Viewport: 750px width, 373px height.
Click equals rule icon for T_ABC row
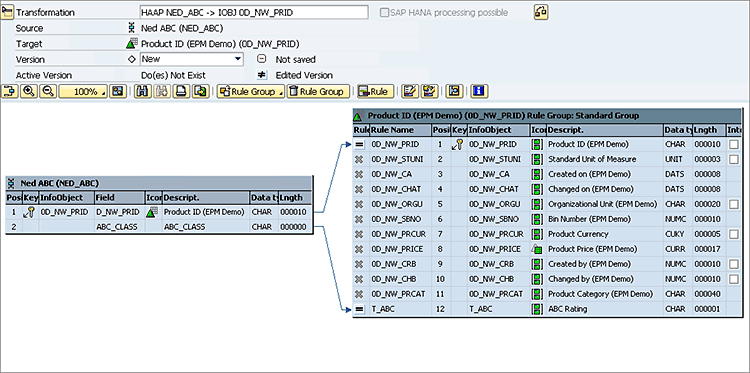(360, 309)
